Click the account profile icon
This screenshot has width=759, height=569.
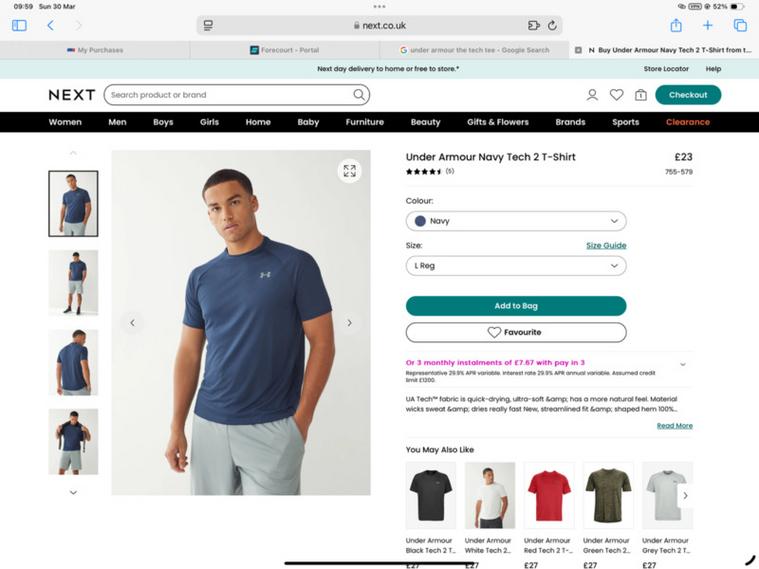click(x=592, y=95)
